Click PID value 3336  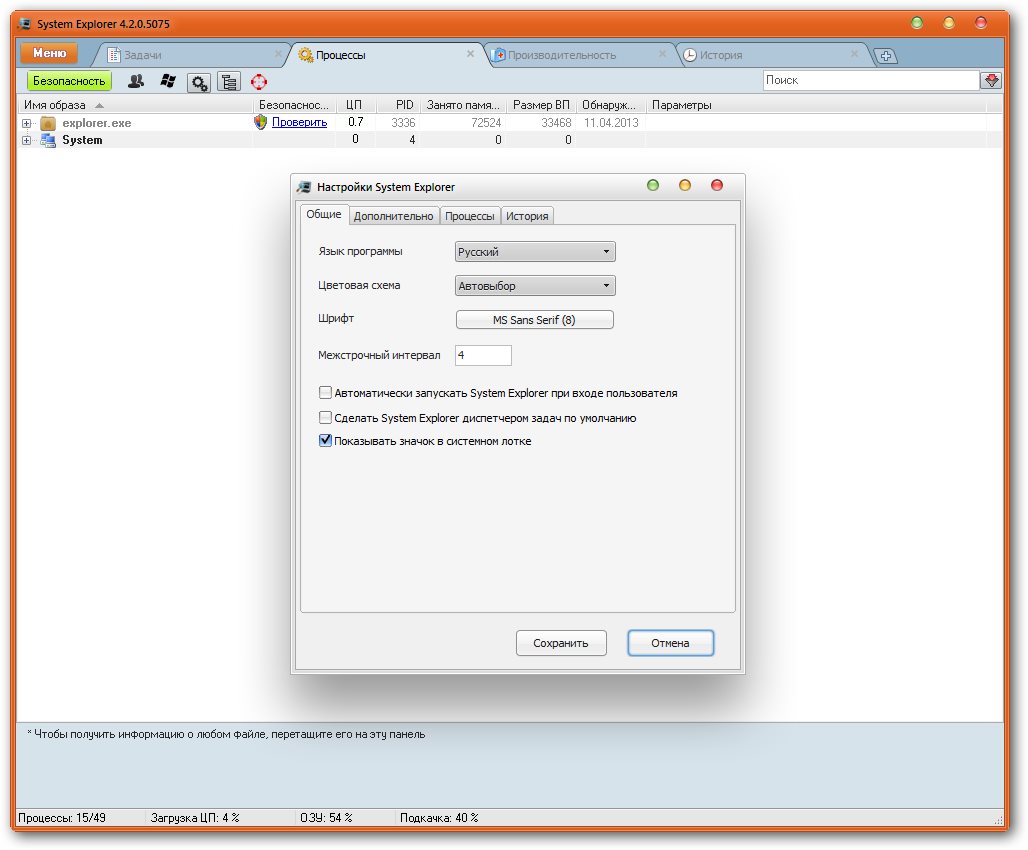[403, 123]
